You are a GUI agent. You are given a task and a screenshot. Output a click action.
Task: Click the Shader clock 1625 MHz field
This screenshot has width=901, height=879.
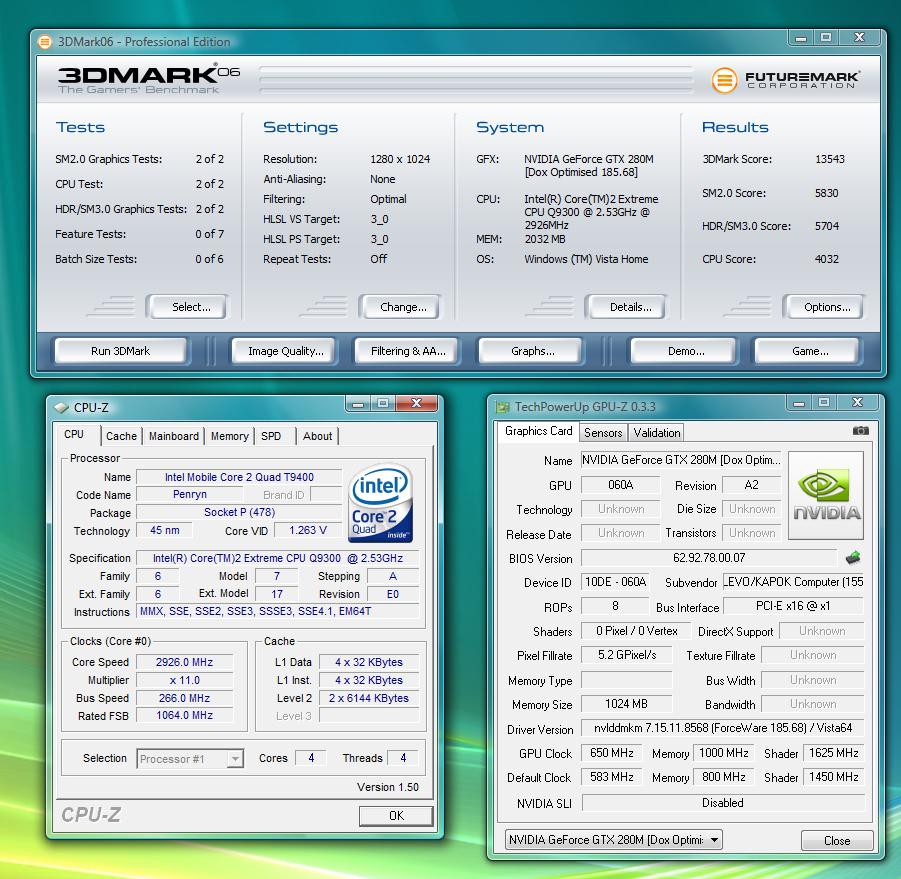tap(834, 753)
